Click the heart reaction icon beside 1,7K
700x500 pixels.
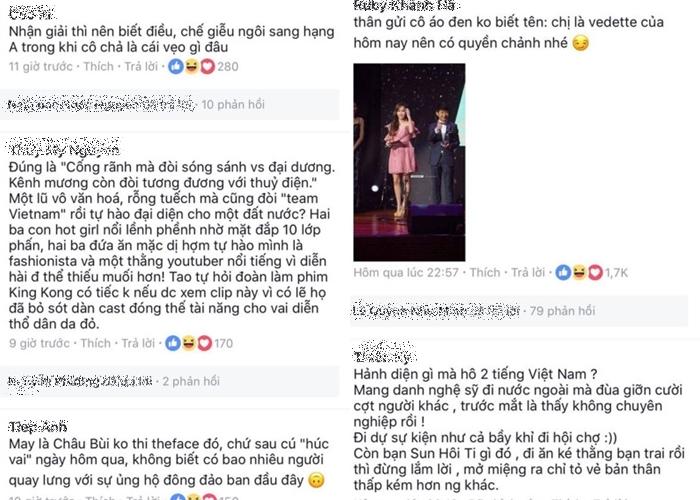pos(595,272)
